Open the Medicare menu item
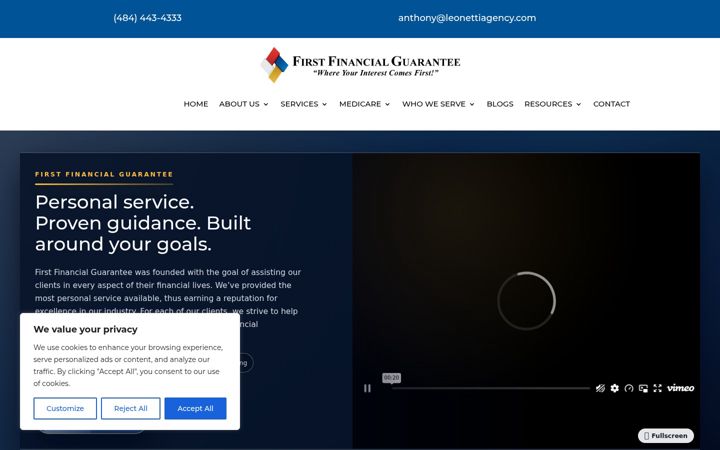The image size is (720, 450). (360, 104)
